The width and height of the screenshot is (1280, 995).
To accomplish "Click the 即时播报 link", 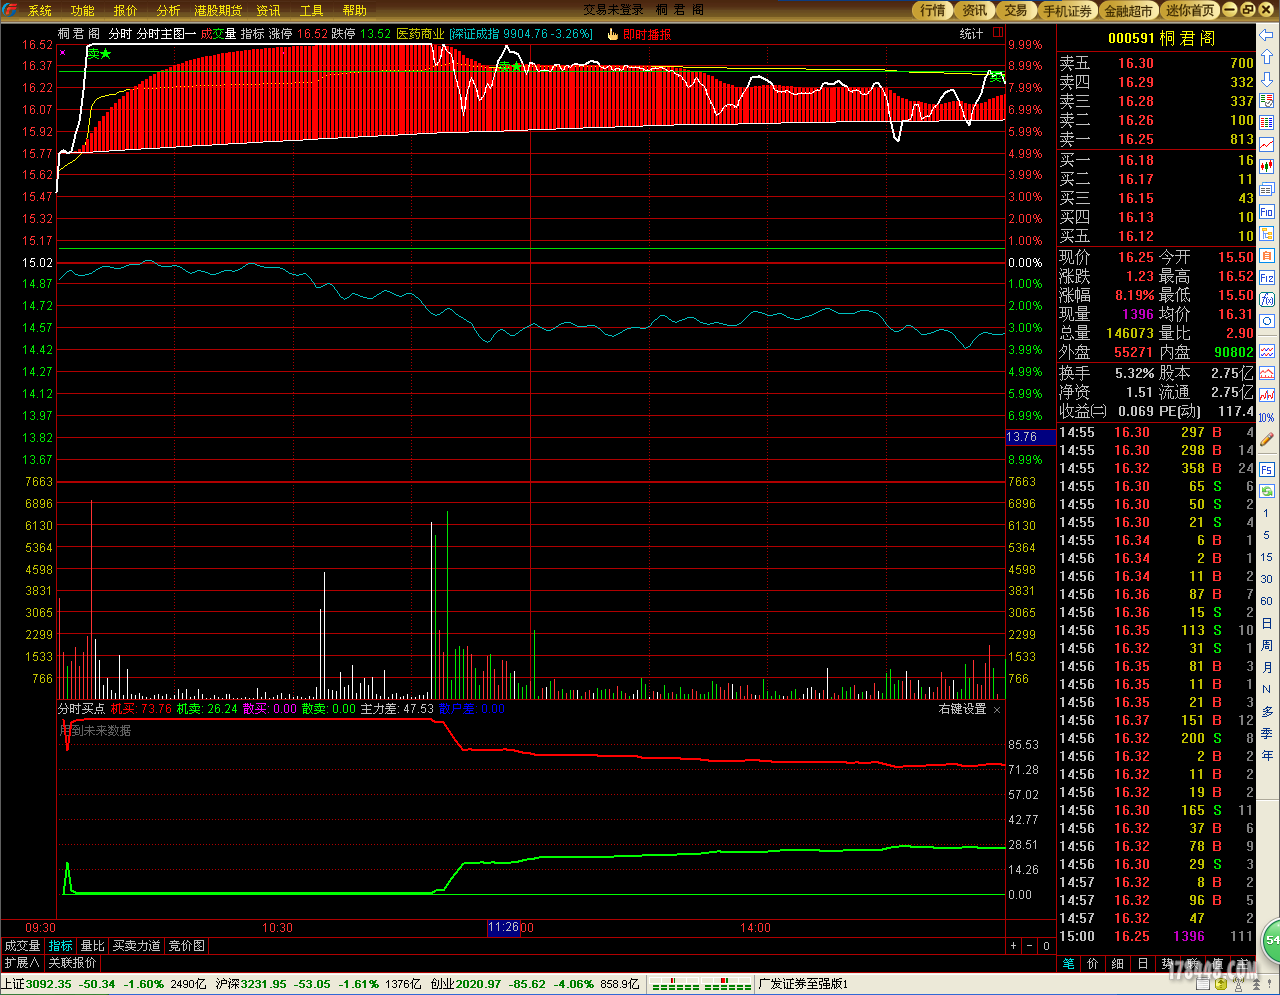I will (x=647, y=34).
